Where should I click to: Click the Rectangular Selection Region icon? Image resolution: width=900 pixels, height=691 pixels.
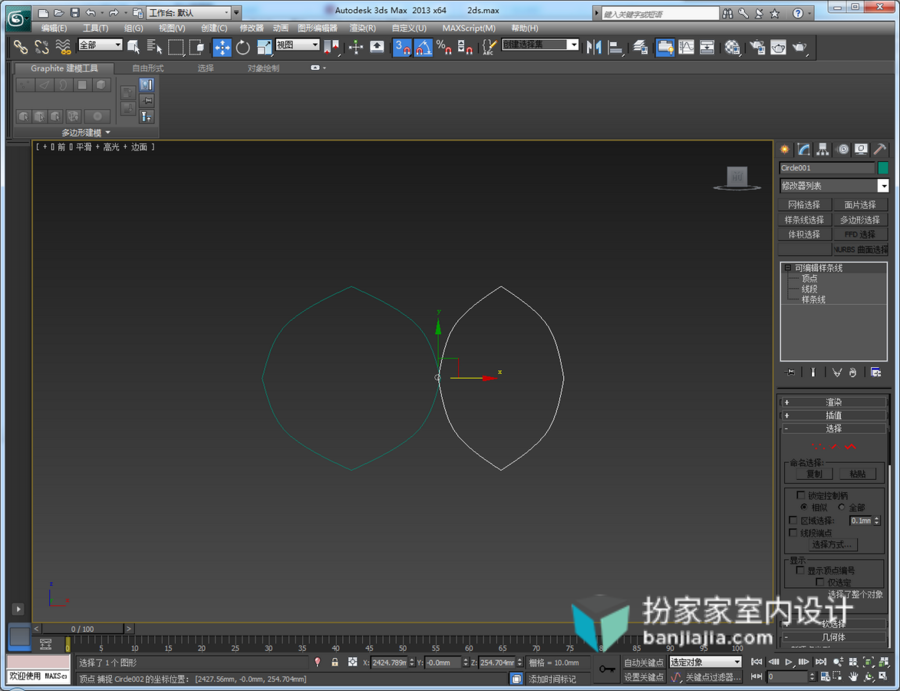pos(176,48)
